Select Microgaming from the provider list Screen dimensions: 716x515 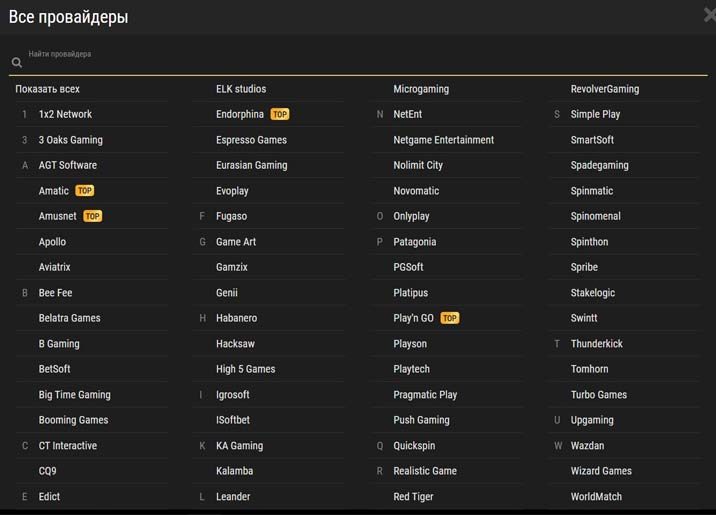(421, 89)
